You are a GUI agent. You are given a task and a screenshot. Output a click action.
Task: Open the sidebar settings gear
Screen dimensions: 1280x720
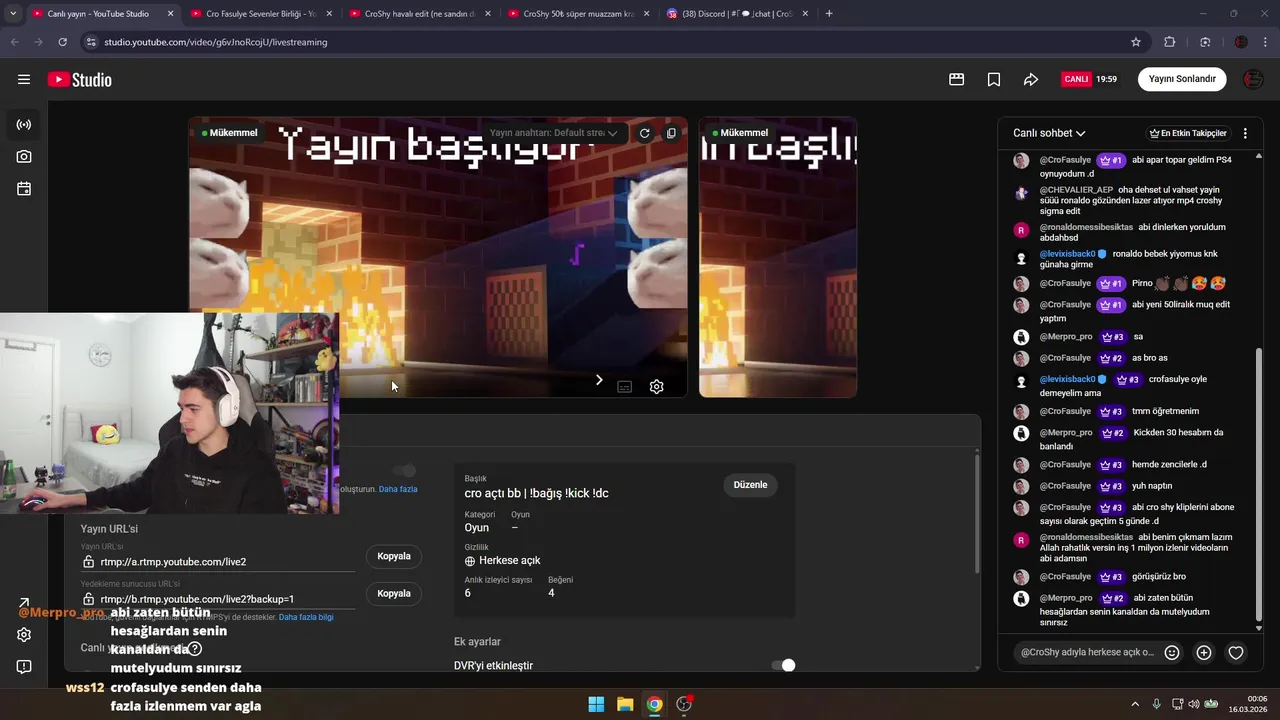[x=24, y=634]
